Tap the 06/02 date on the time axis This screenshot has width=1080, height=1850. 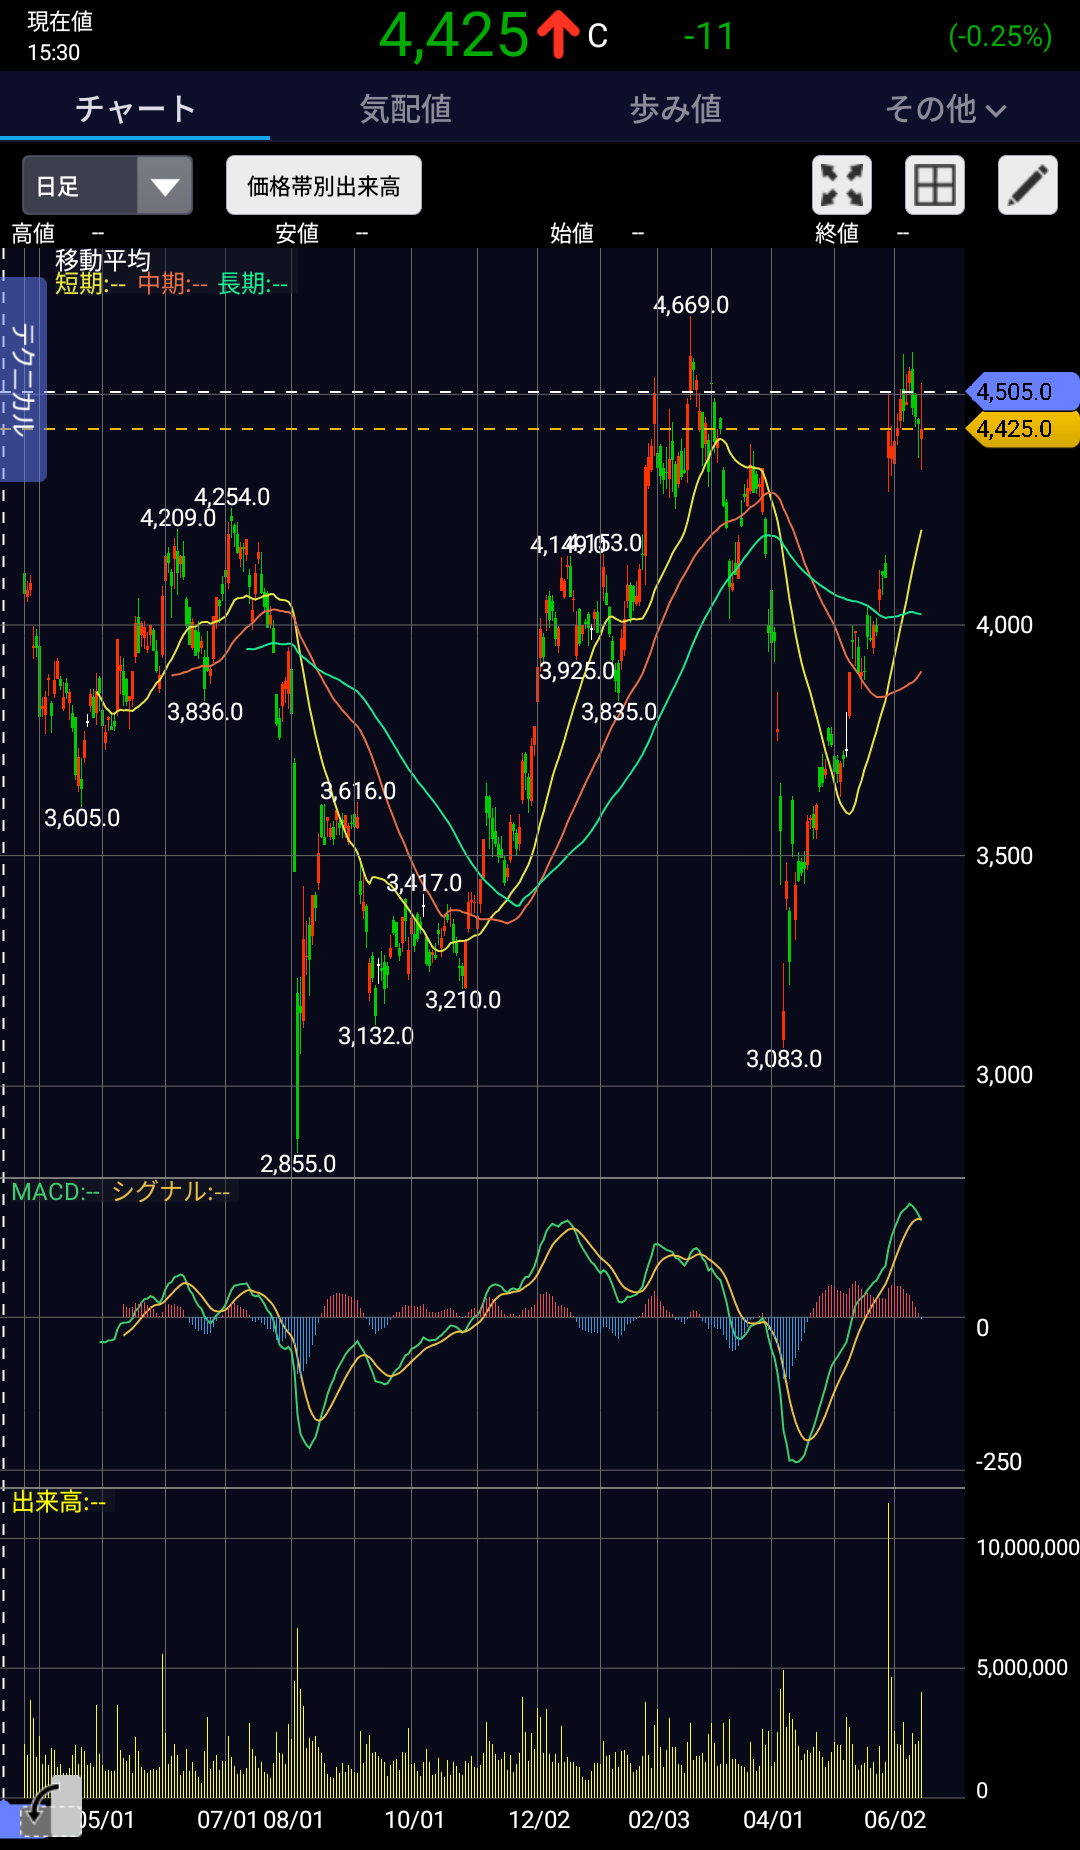[894, 1820]
